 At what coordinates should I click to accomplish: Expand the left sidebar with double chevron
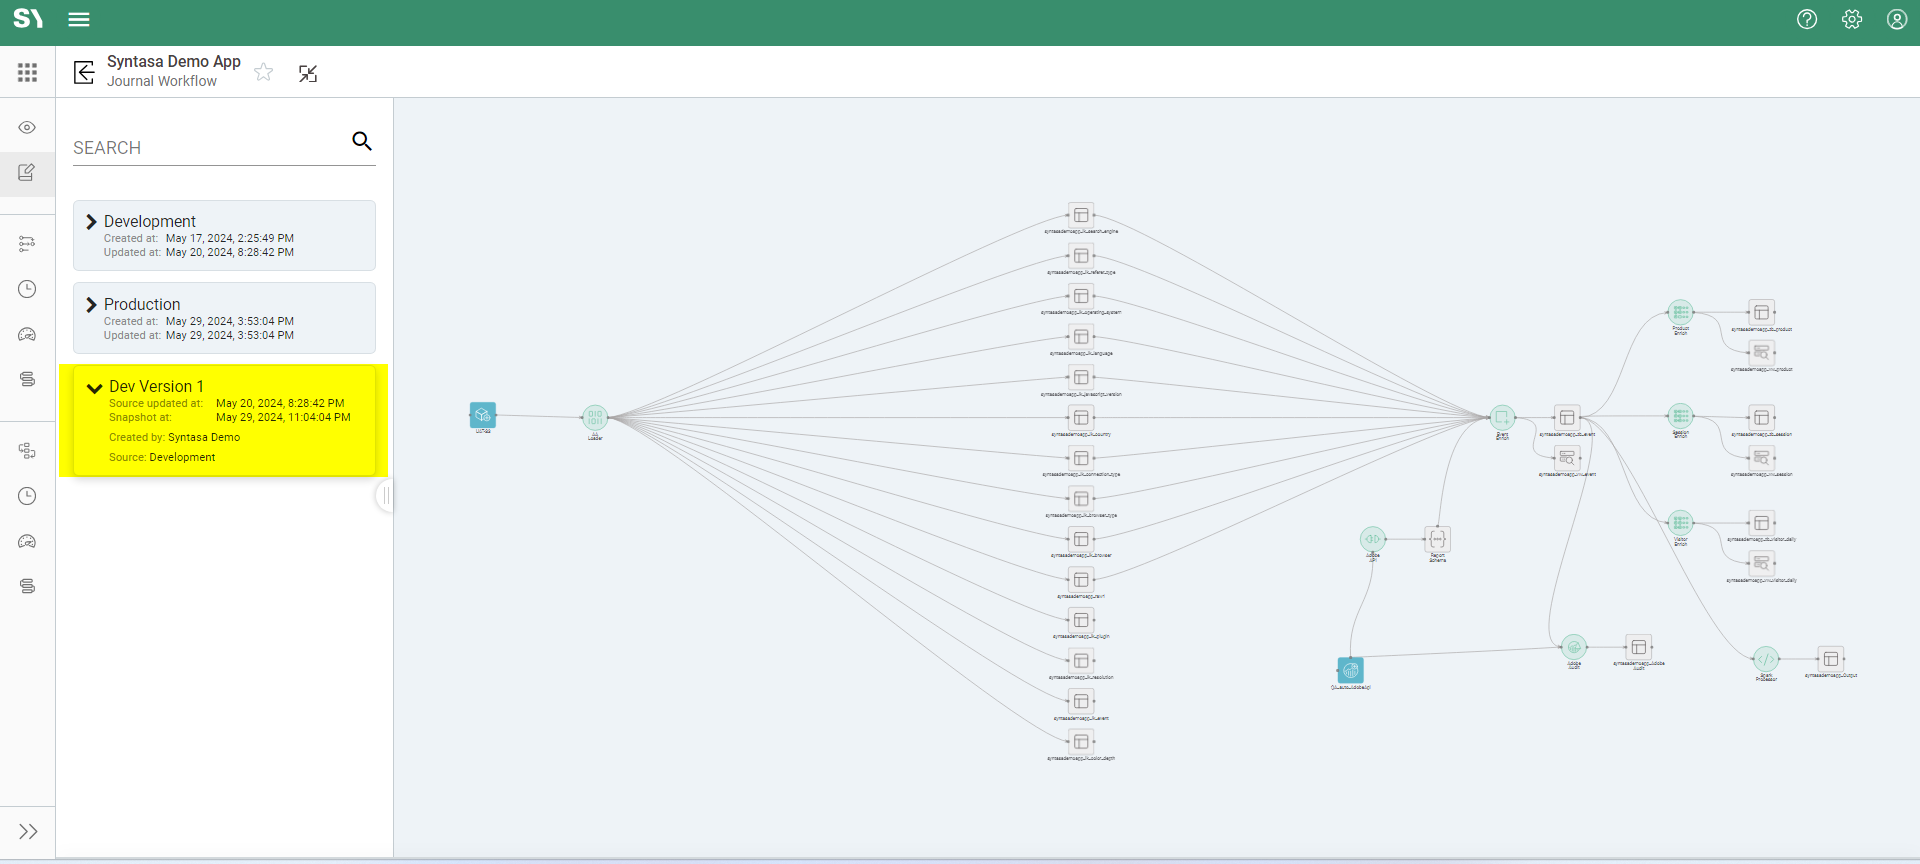click(x=28, y=831)
